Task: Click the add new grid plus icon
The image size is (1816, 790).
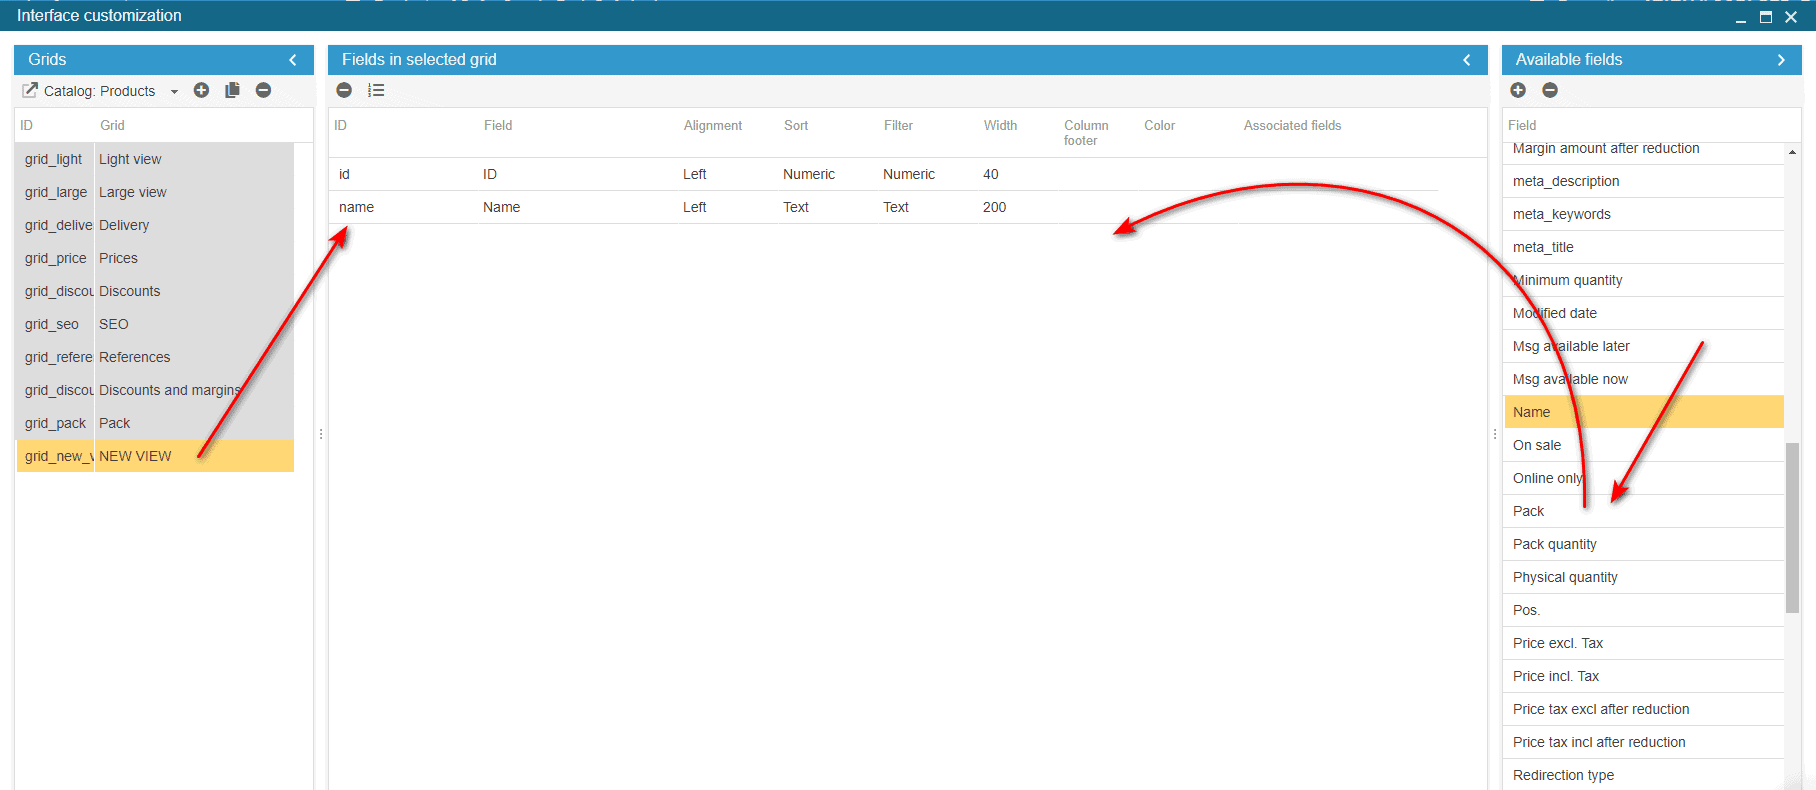Action: 201,90
